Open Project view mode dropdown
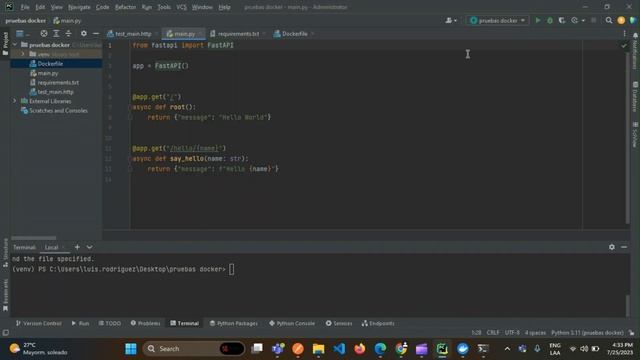Screen dimensions: 640x360 coord(22,33)
